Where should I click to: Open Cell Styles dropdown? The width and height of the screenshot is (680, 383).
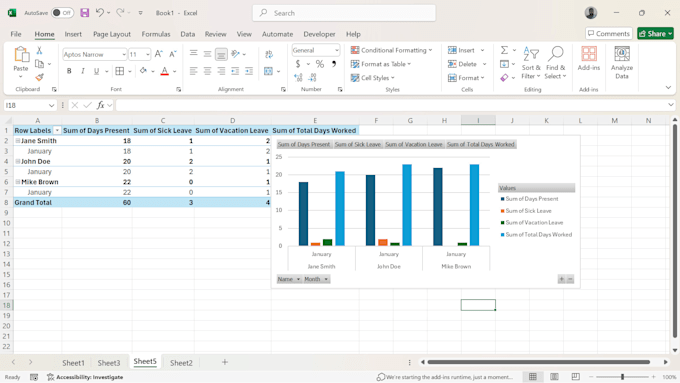(x=373, y=78)
